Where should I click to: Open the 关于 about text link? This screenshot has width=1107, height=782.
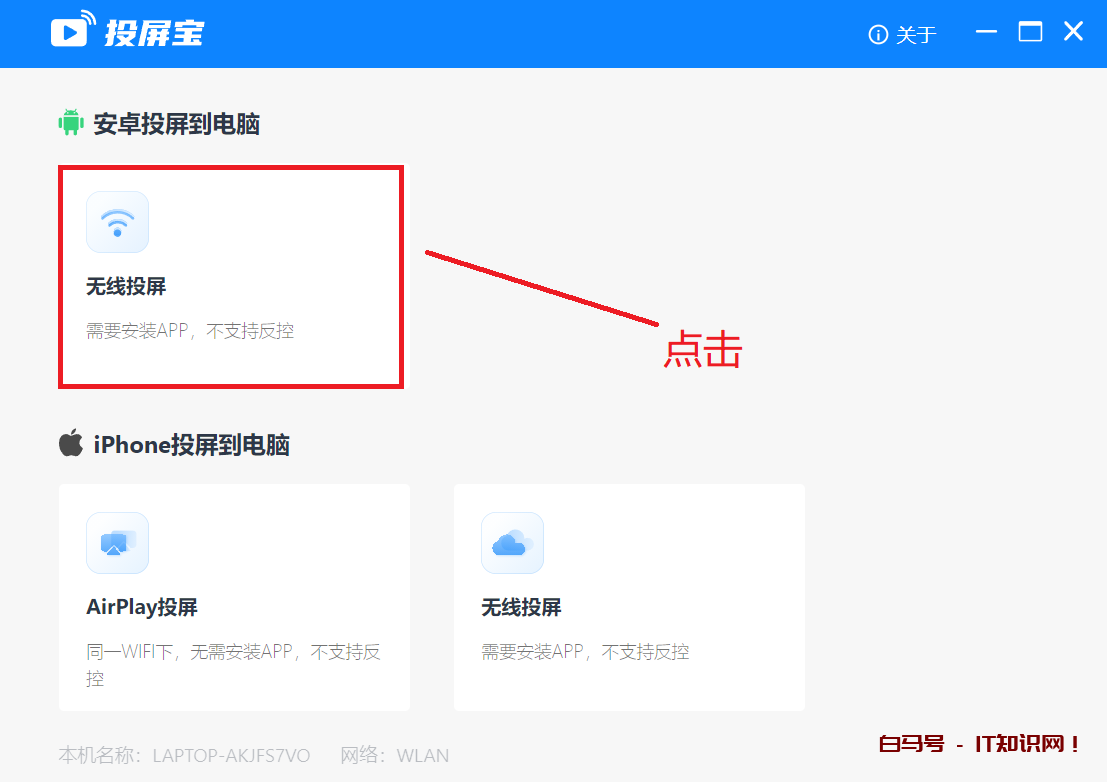tap(916, 35)
